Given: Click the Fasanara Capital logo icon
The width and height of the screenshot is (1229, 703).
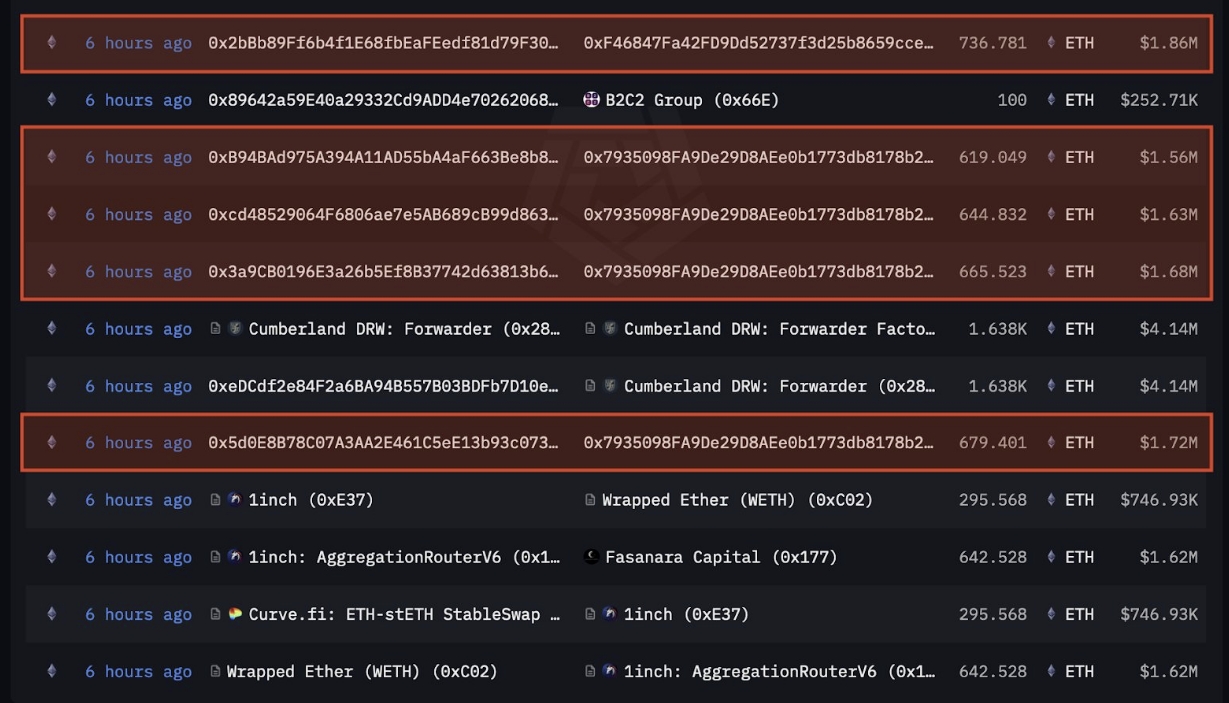Looking at the screenshot, I should [592, 557].
